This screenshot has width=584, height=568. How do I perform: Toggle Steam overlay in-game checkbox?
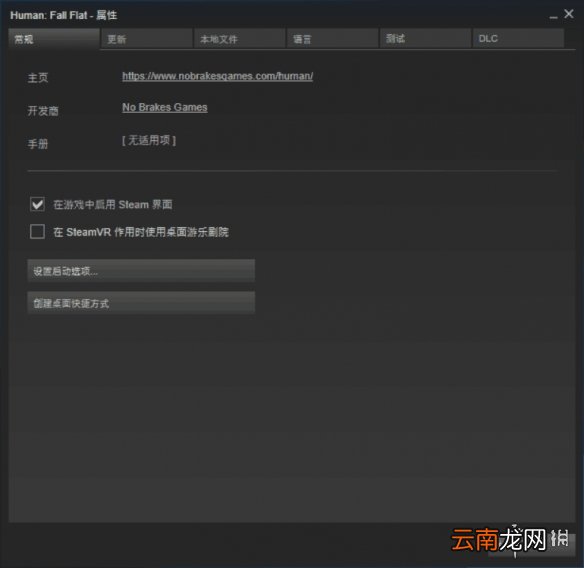click(x=37, y=204)
